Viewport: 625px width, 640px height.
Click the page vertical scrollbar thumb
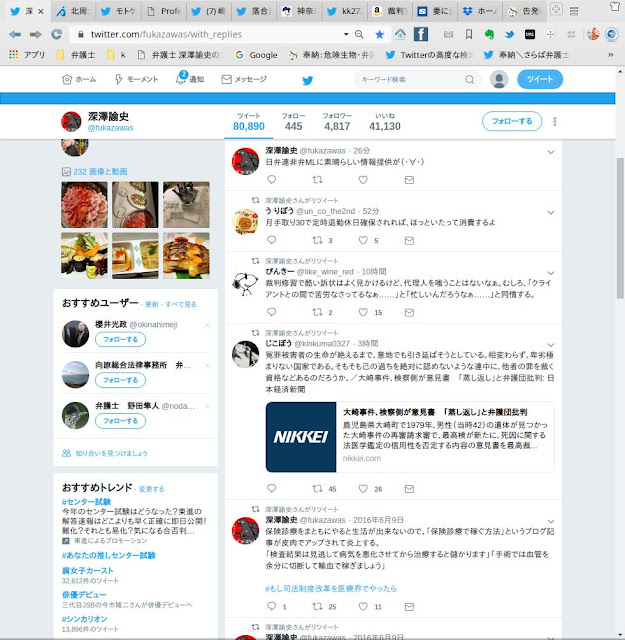[620, 229]
